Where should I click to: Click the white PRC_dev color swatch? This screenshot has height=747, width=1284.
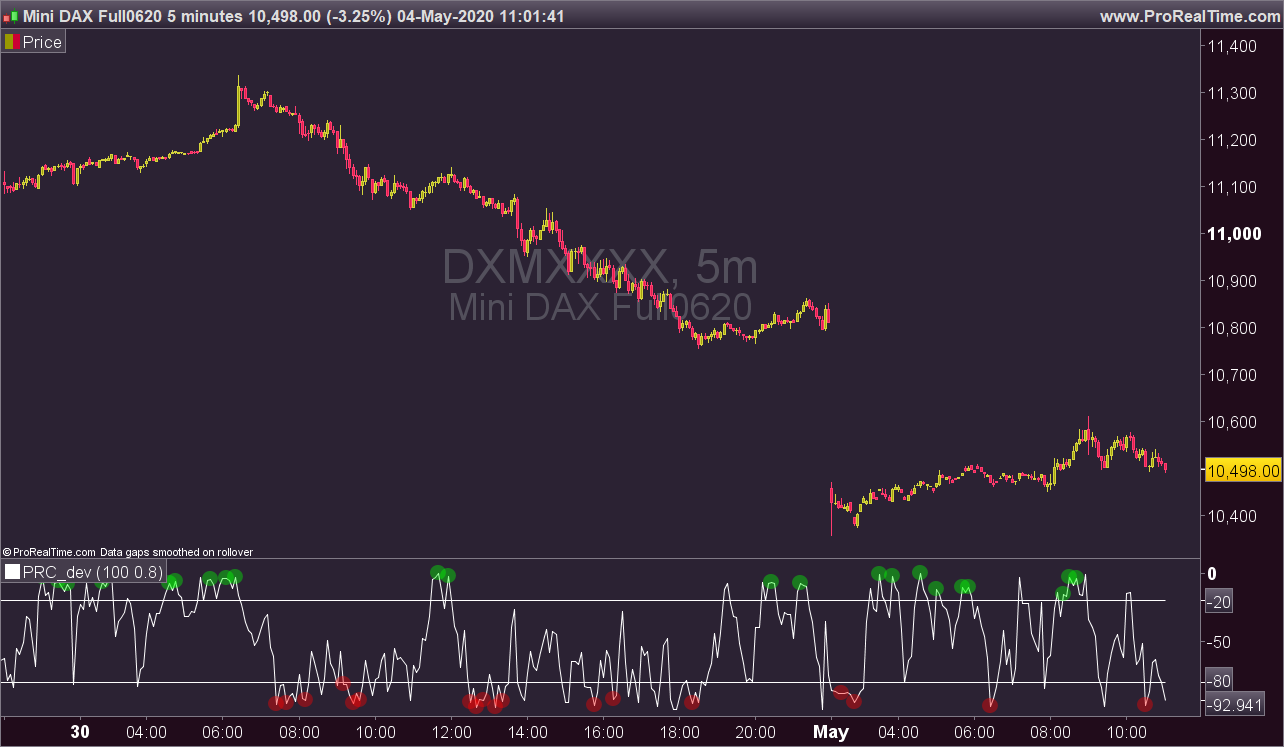[x=12, y=573]
